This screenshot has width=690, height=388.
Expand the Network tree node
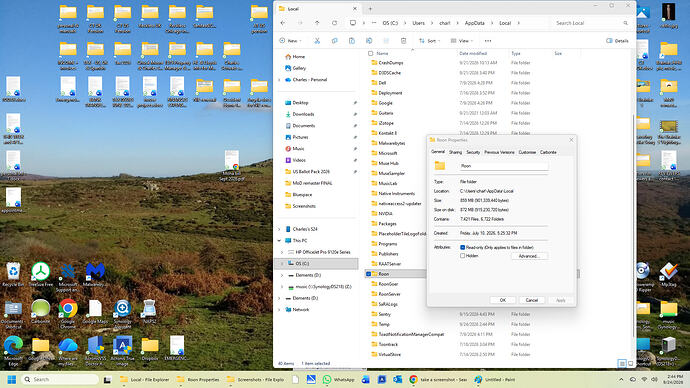click(279, 310)
